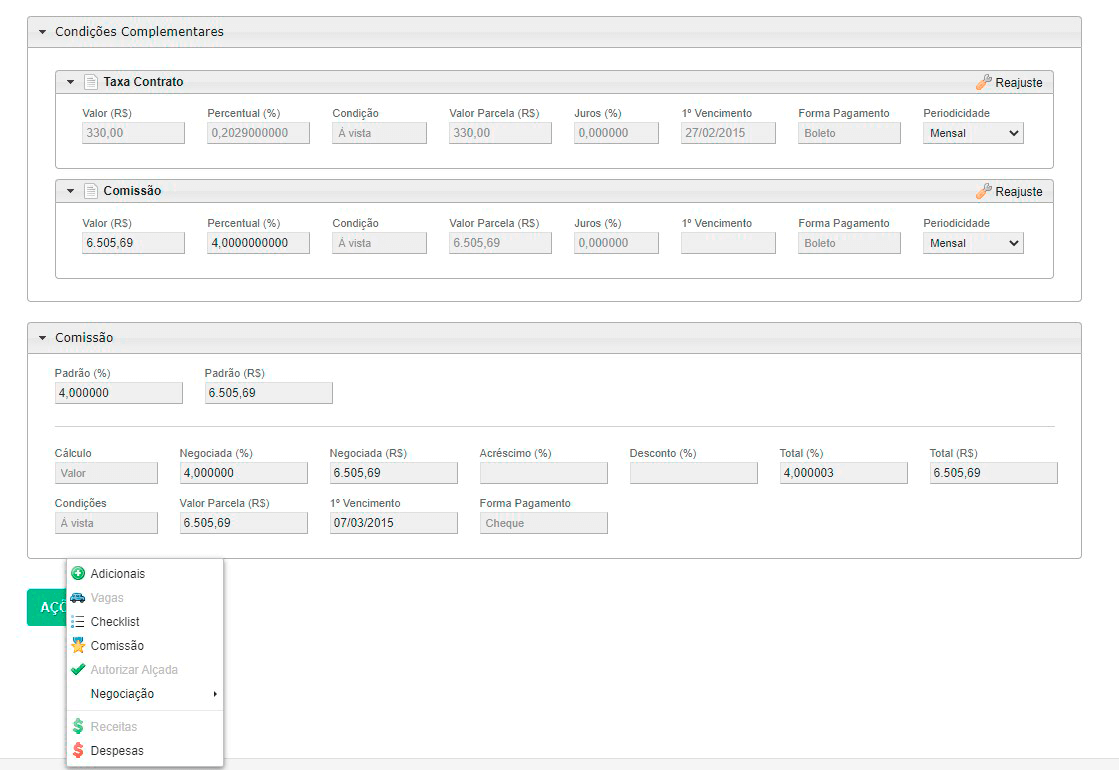The height and width of the screenshot is (770, 1119).
Task: Click the document icon beside Comissão subpanel
Action: 91,191
